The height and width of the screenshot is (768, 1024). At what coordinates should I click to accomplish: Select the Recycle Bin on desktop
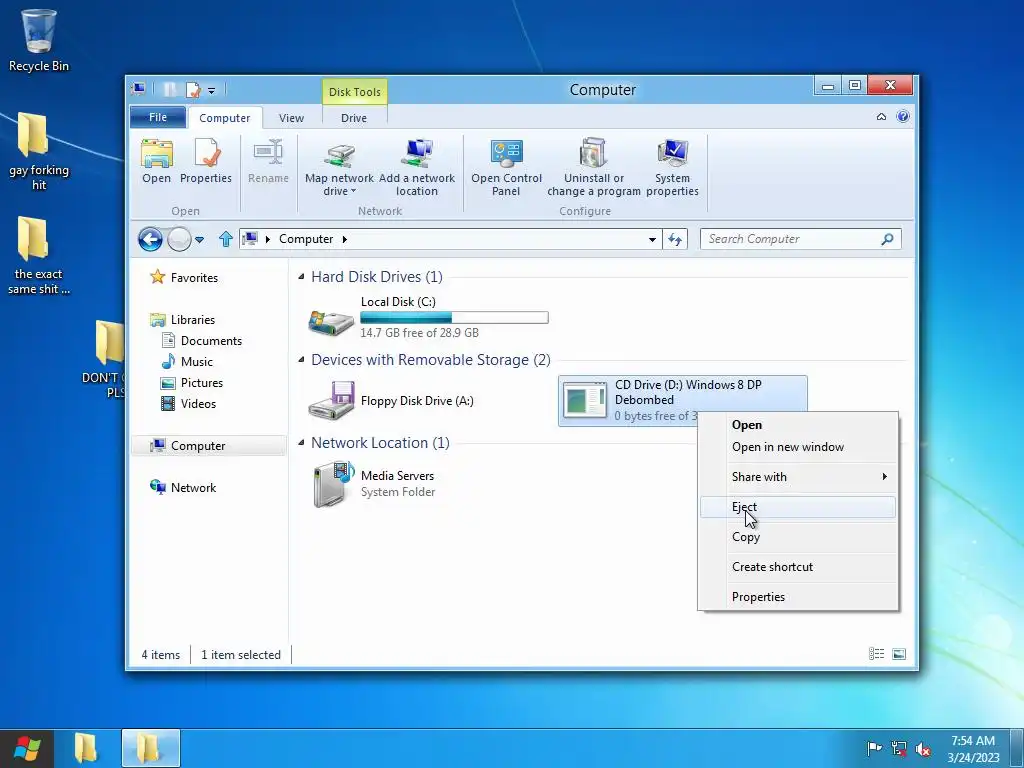39,40
